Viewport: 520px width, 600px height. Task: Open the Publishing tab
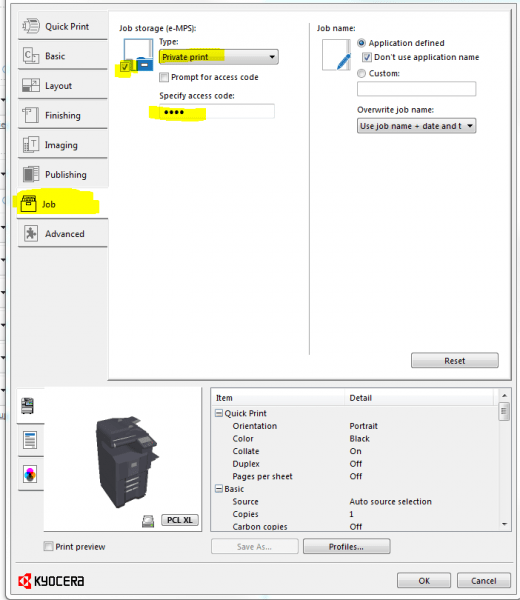pyautogui.click(x=63, y=174)
